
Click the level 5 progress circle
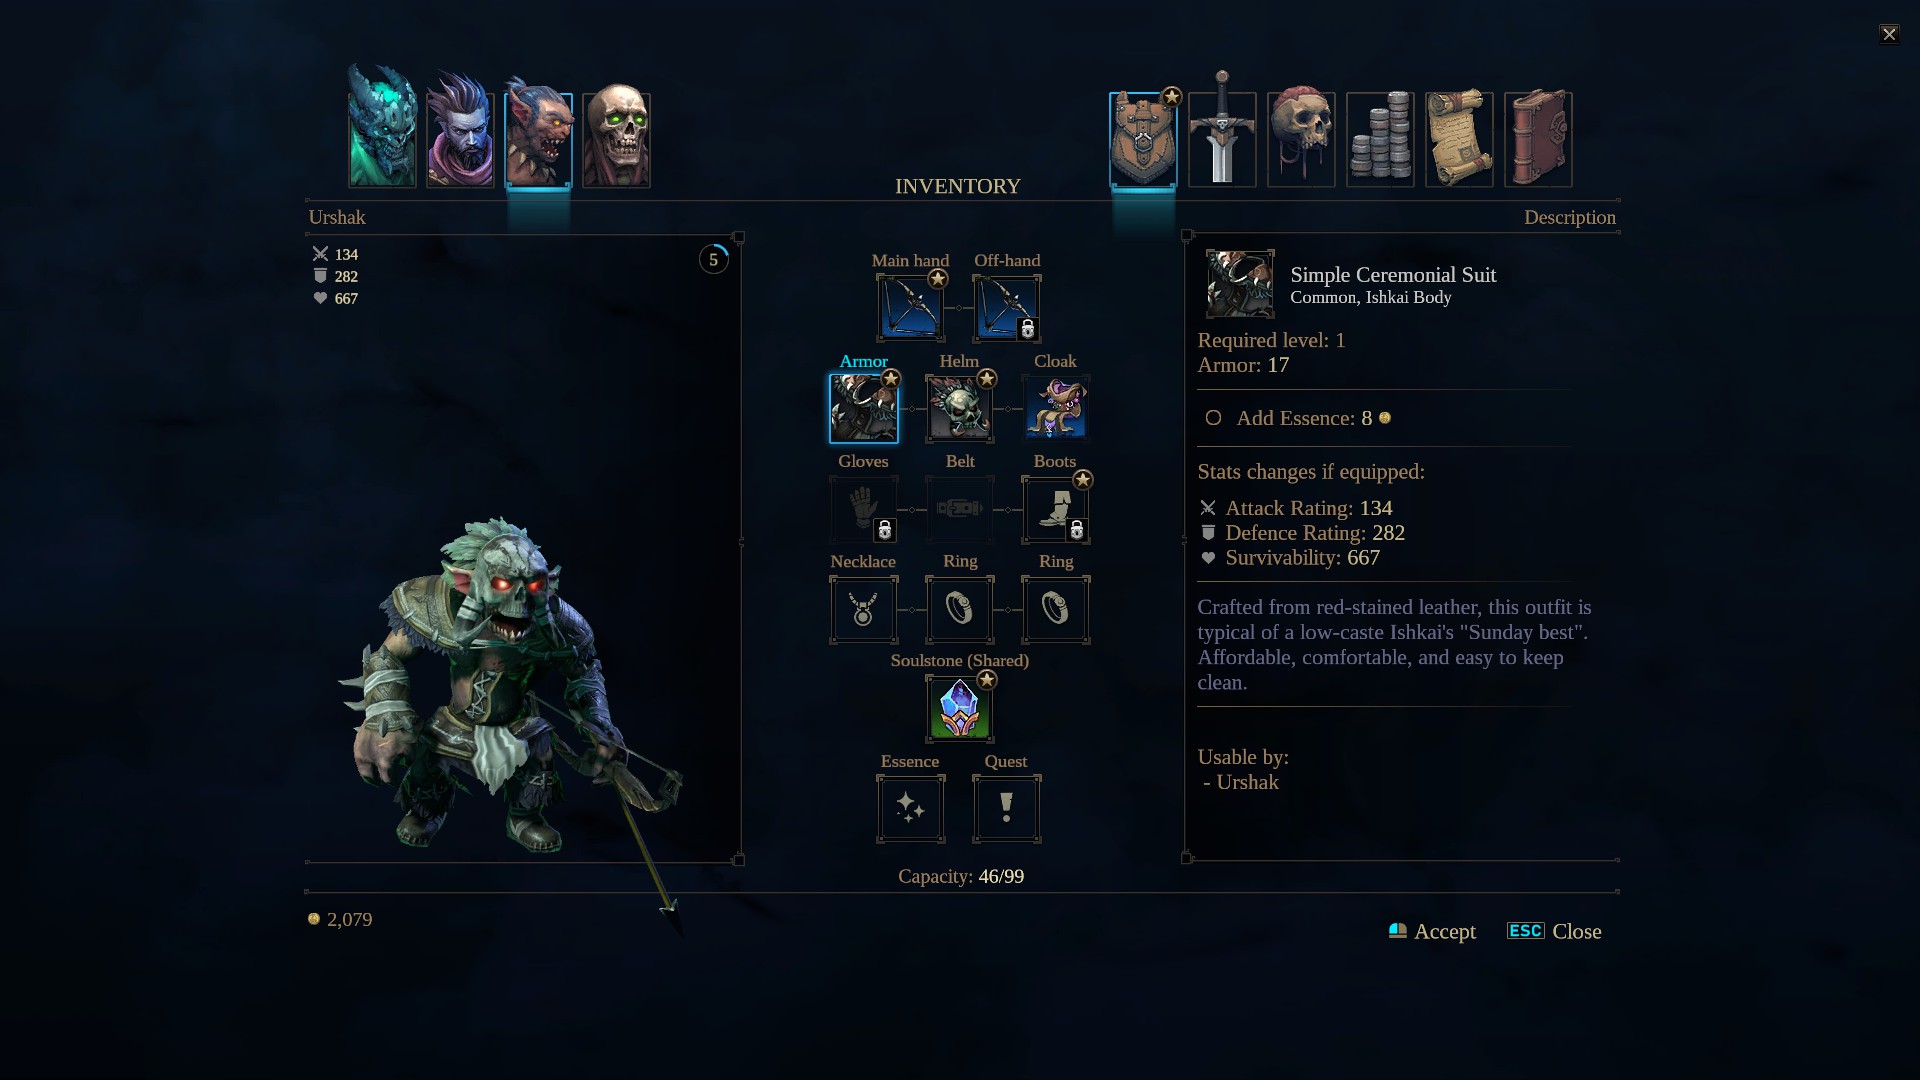(713, 259)
